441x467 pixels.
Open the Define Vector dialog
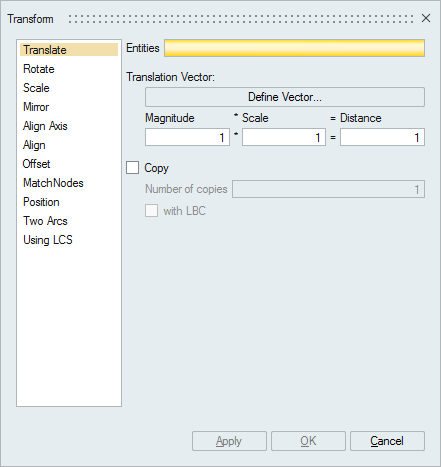click(285, 97)
